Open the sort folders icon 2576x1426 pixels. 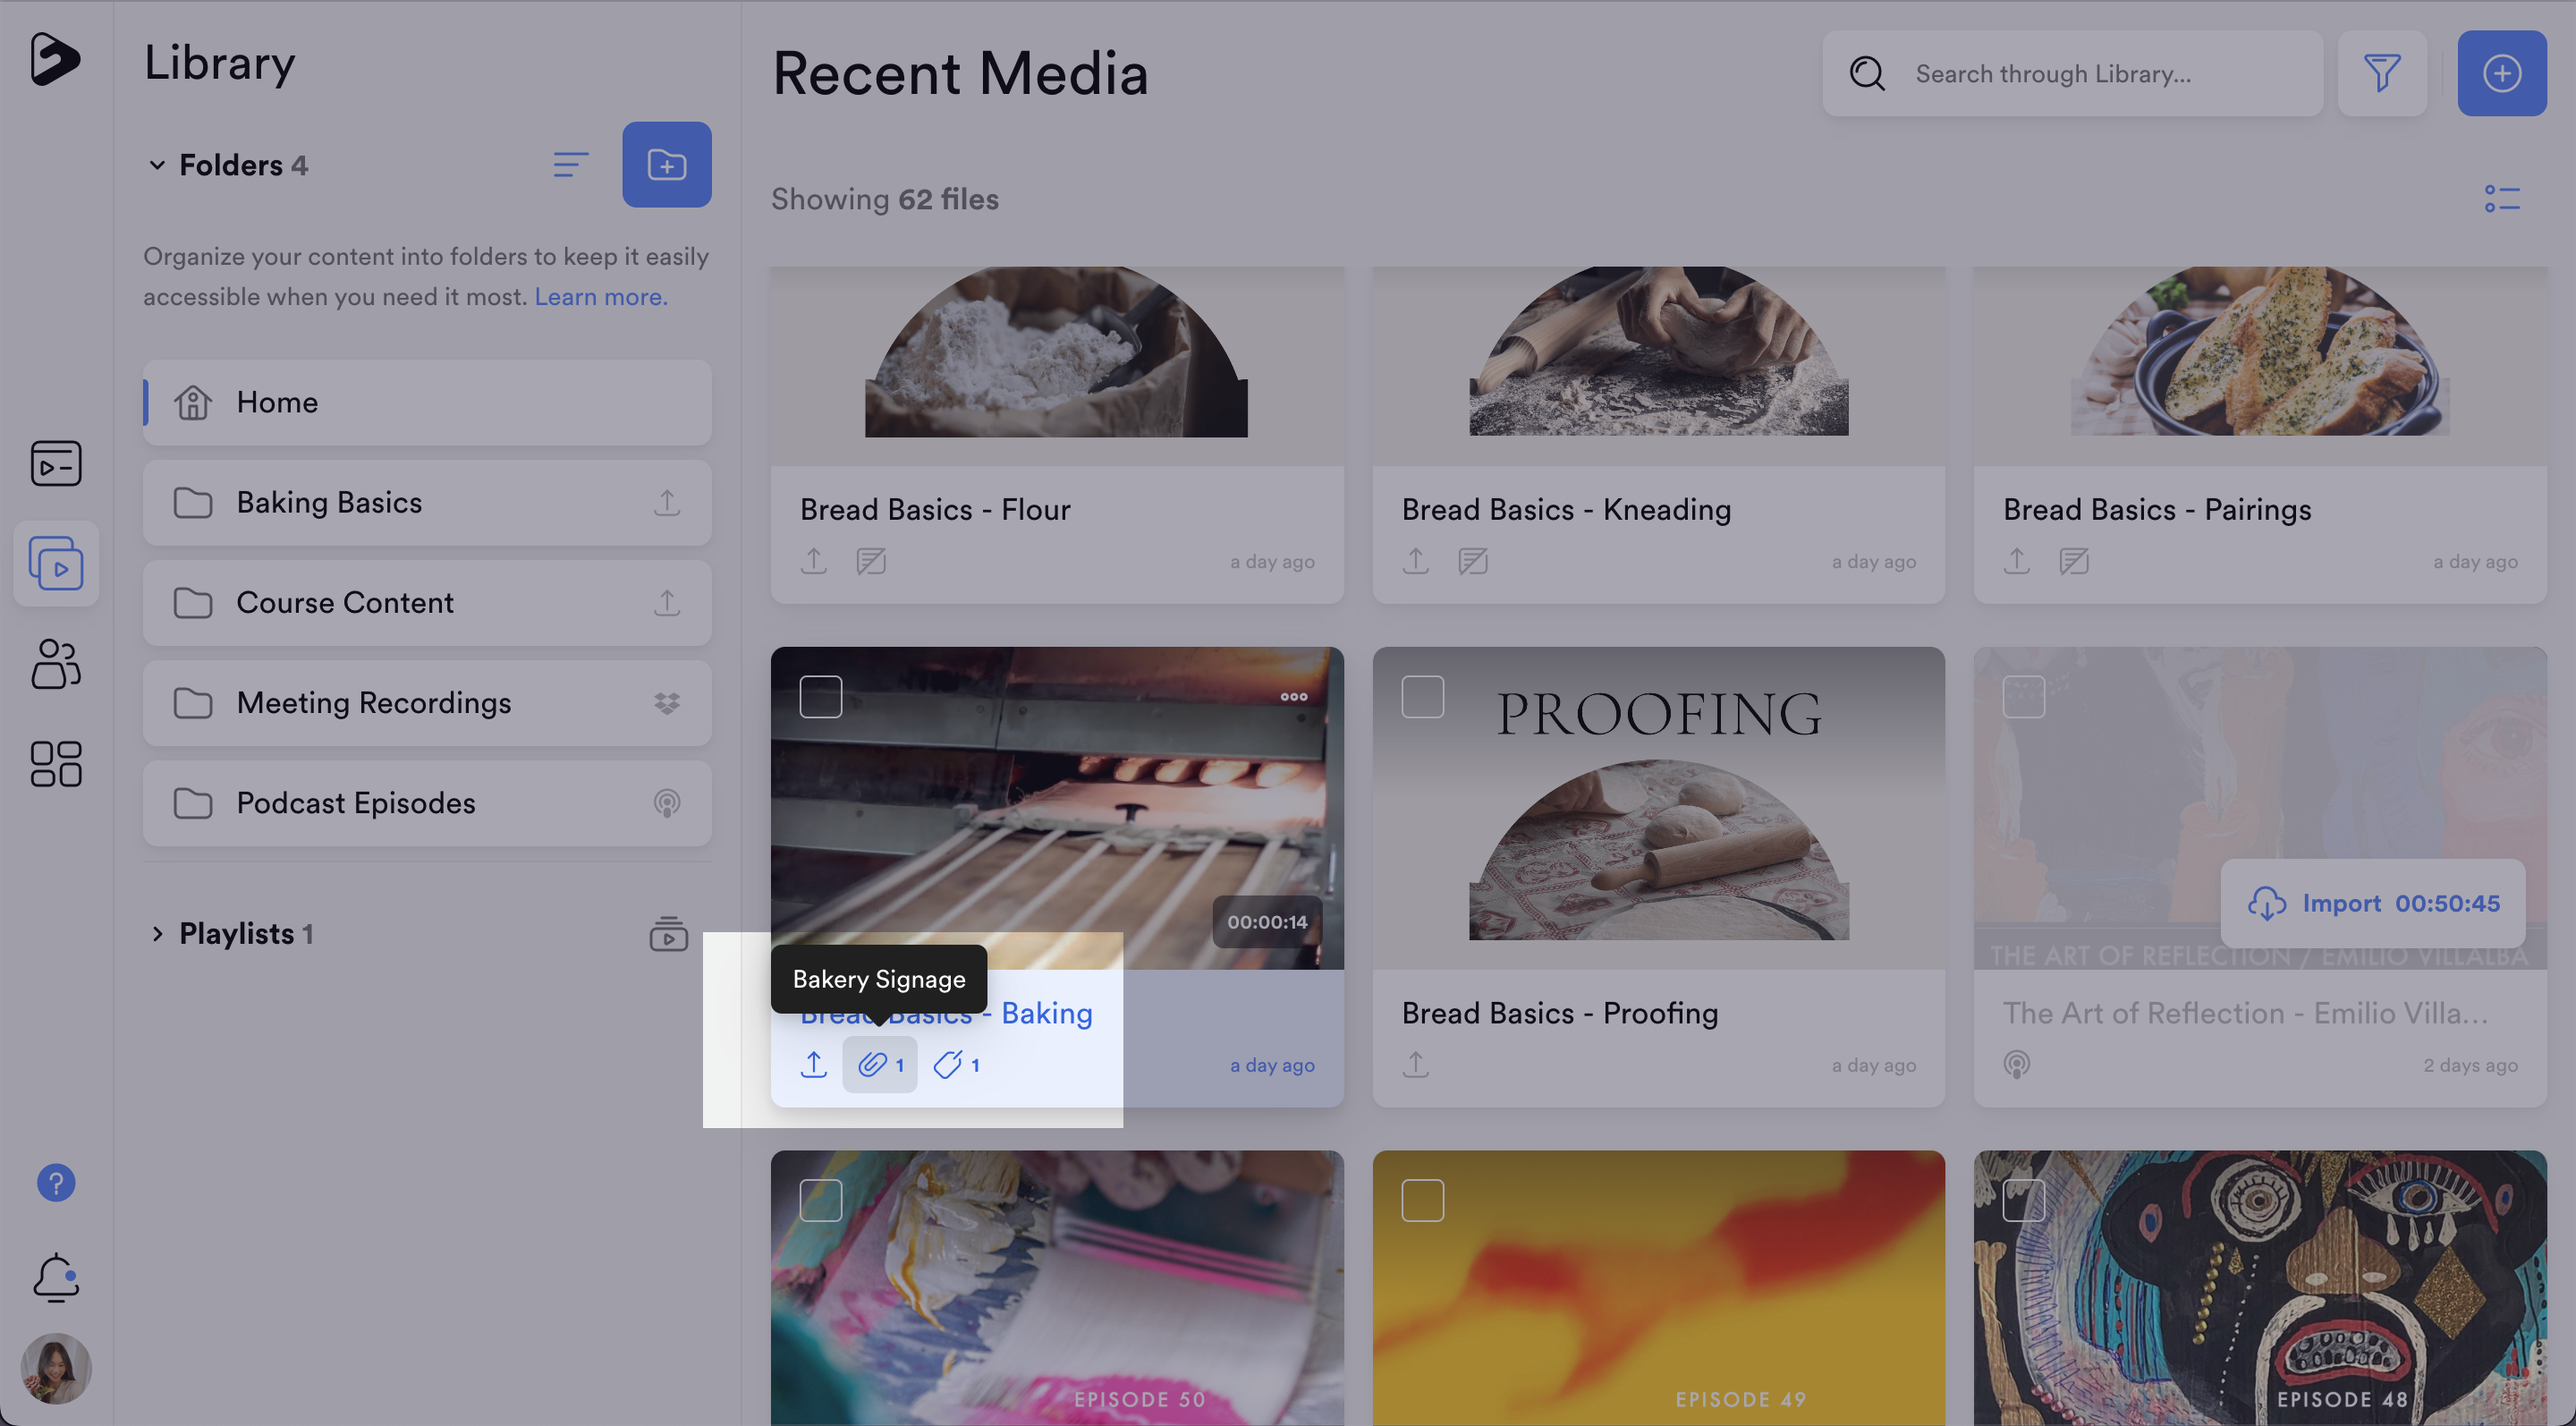point(570,164)
